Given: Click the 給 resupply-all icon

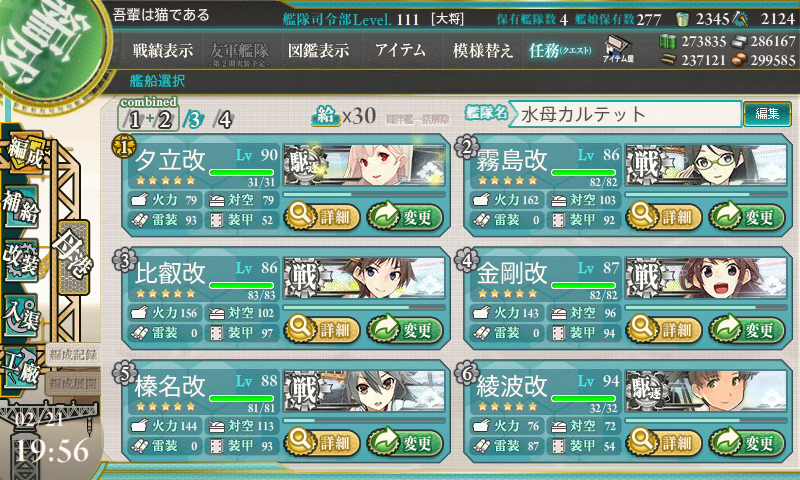Looking at the screenshot, I should coord(325,116).
